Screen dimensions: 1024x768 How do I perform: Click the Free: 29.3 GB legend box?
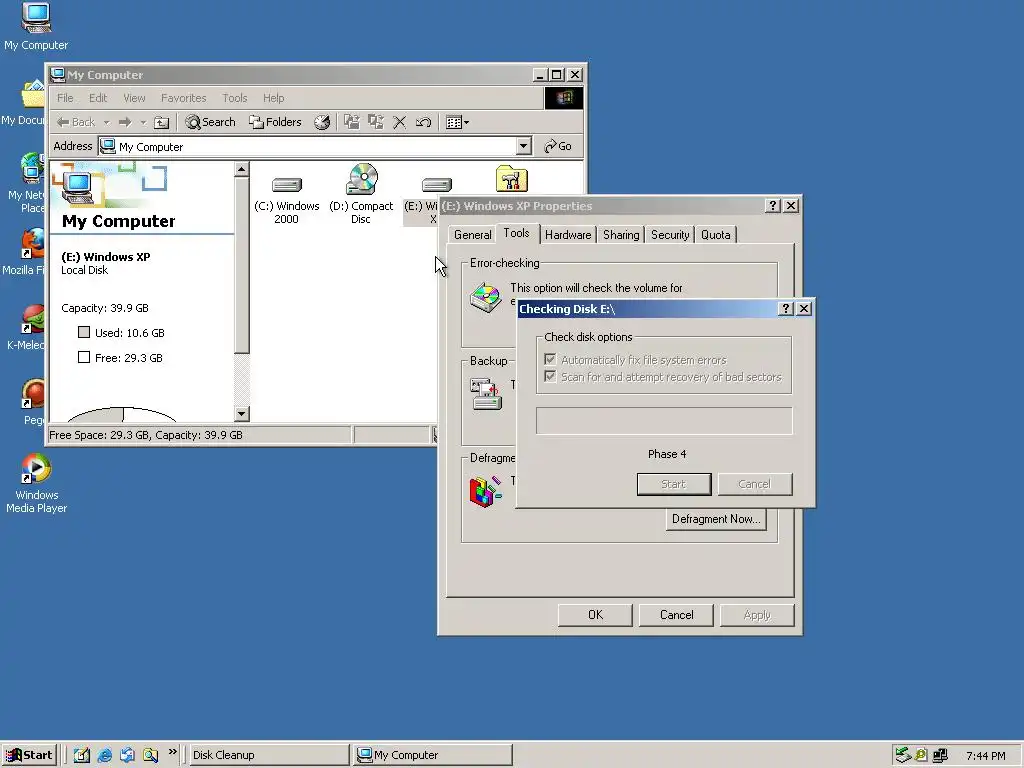coord(84,357)
